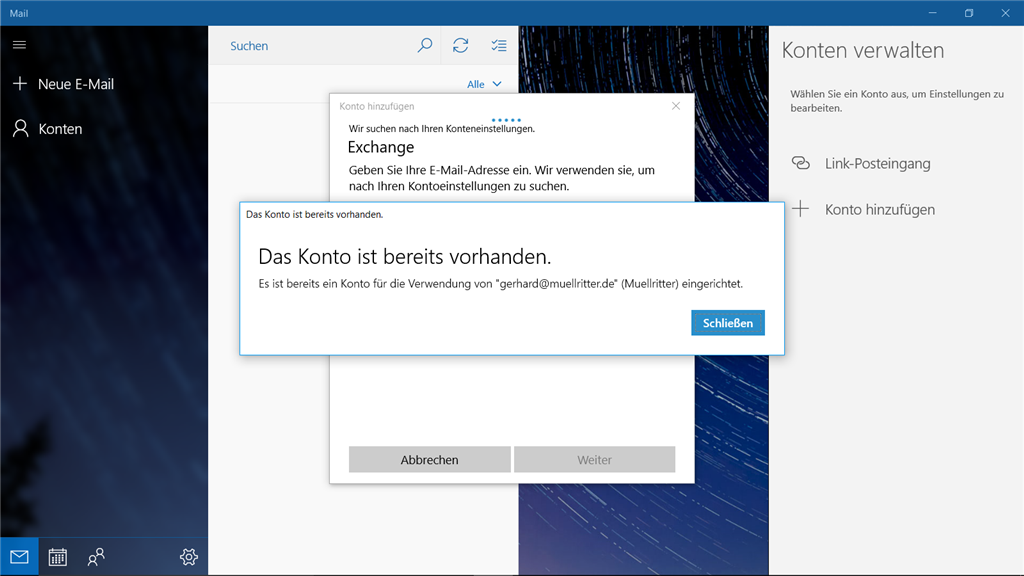Click Abbrechen in account dialog

click(x=429, y=459)
